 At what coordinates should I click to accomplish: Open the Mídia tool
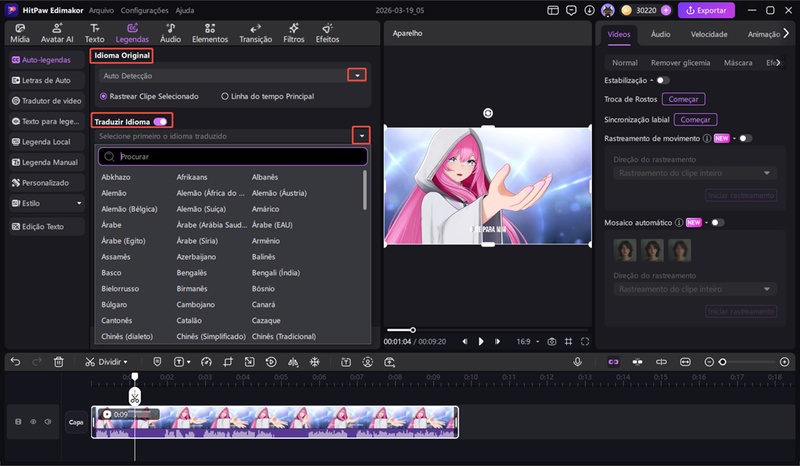[20, 33]
